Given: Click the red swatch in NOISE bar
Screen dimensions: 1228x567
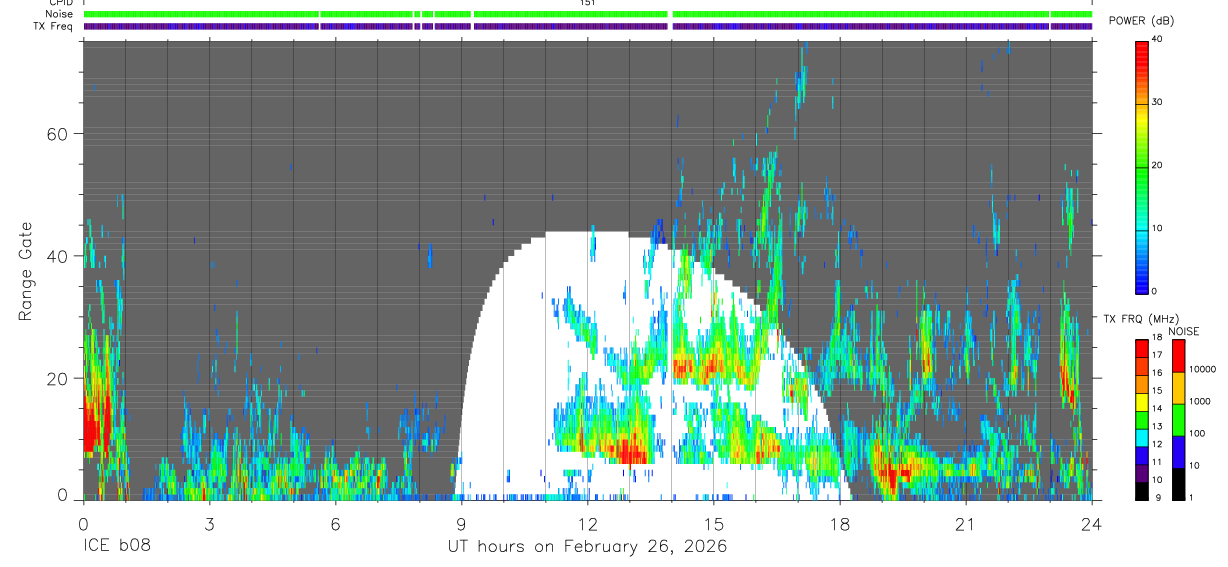Looking at the screenshot, I should pos(1178,356).
